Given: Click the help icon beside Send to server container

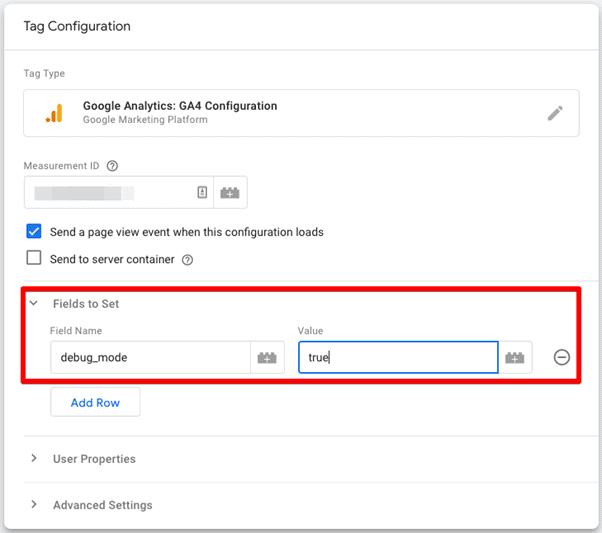Looking at the screenshot, I should click(x=187, y=260).
